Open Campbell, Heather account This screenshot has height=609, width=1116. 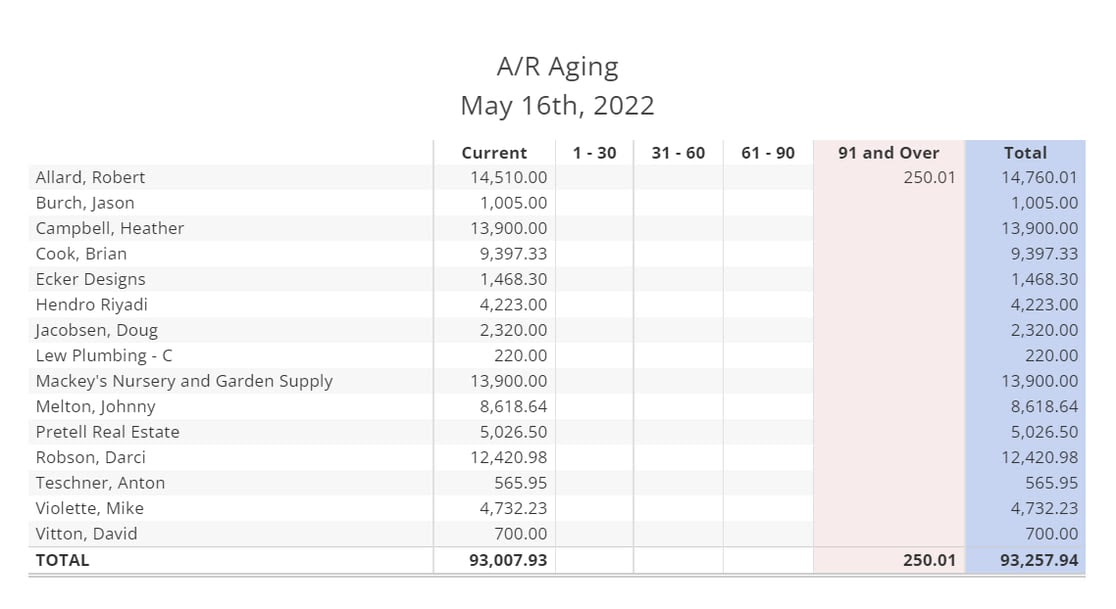pyautogui.click(x=110, y=228)
